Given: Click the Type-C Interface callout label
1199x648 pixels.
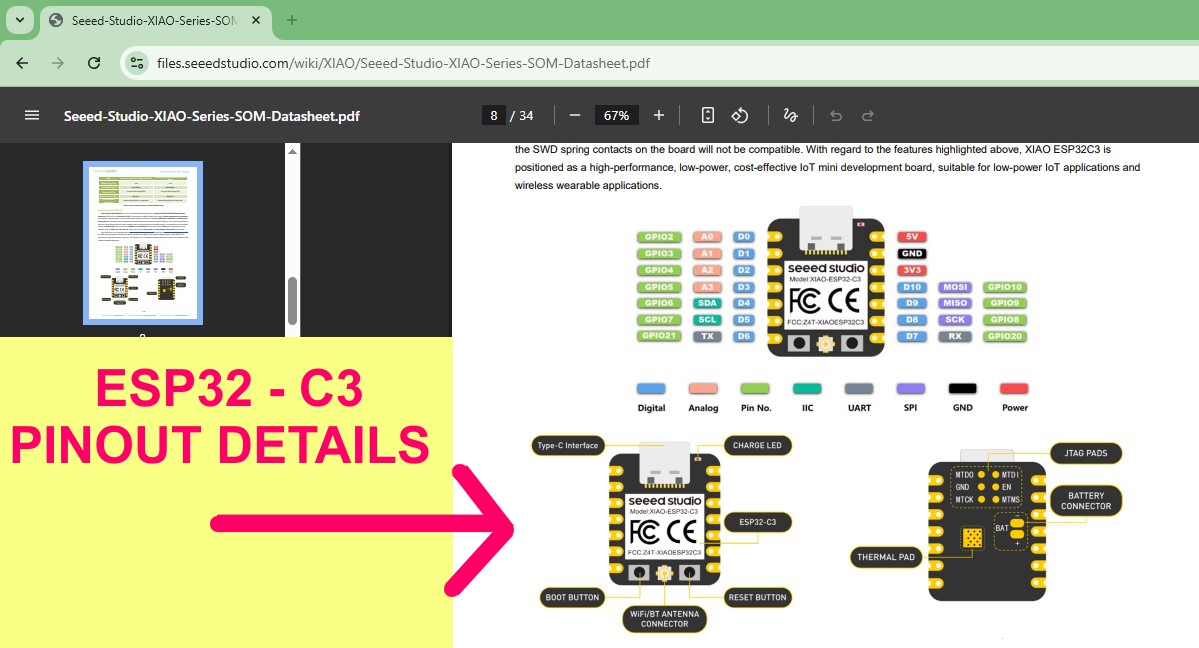Looking at the screenshot, I should pyautogui.click(x=567, y=445).
